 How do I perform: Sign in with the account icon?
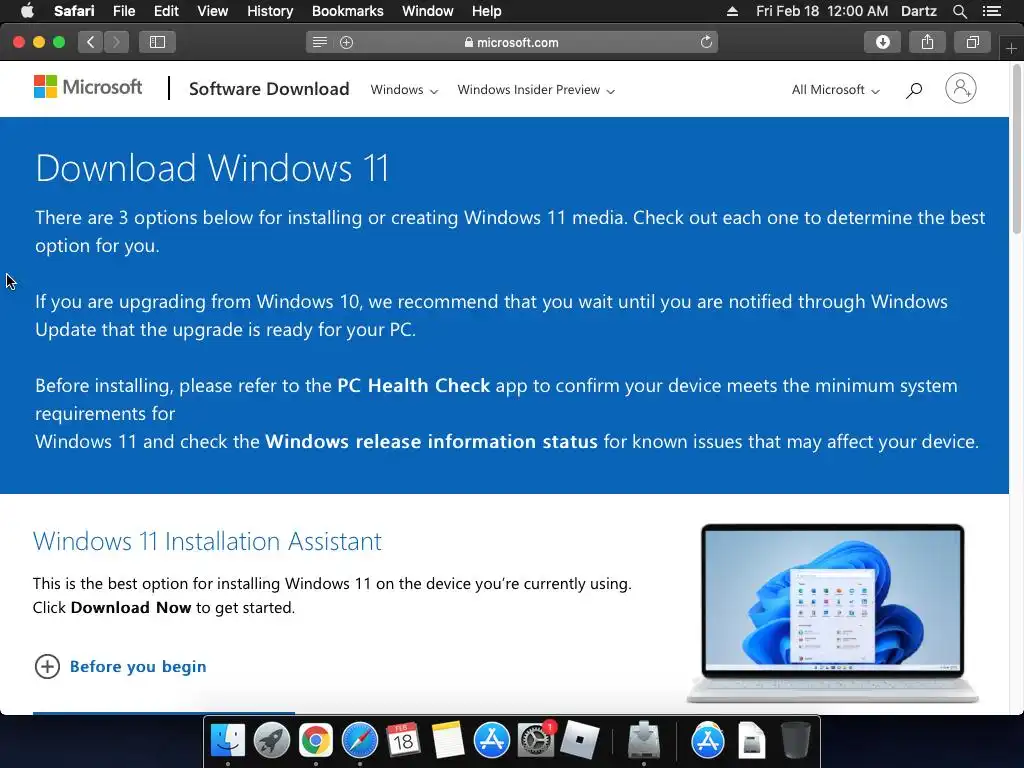pyautogui.click(x=961, y=88)
